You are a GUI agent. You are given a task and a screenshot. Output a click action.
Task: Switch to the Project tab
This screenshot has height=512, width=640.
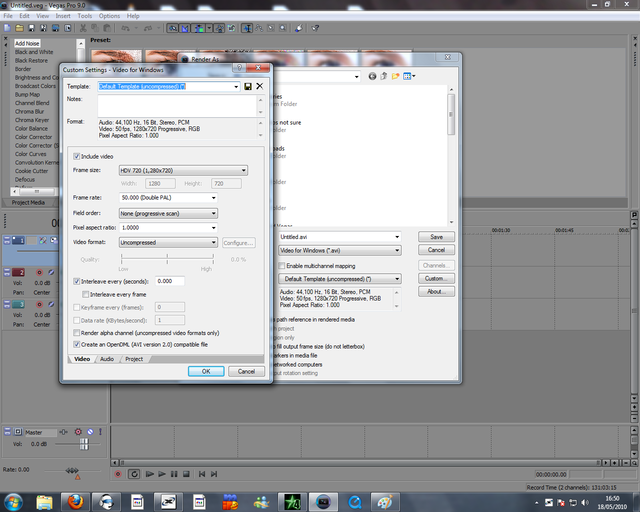tap(134, 359)
